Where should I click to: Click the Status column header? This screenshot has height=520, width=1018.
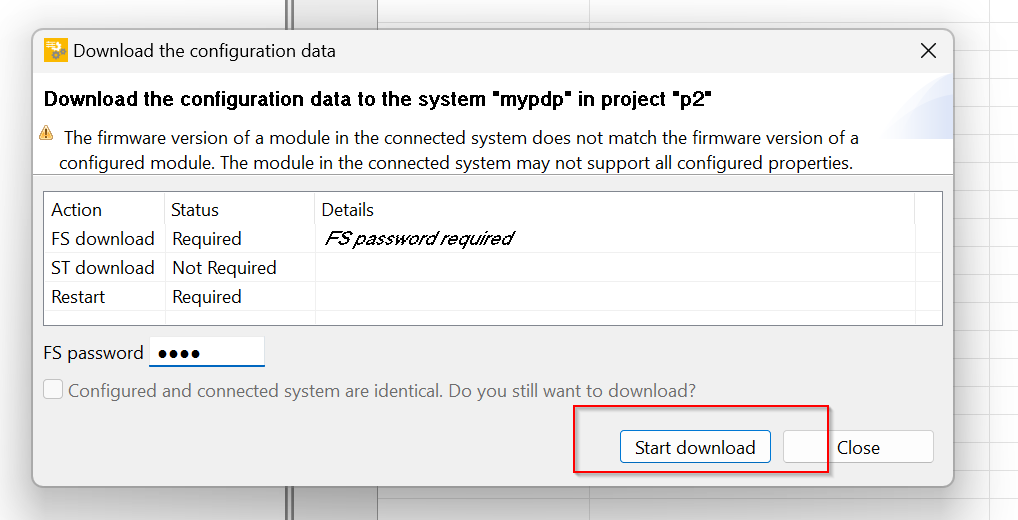pyautogui.click(x=195, y=210)
